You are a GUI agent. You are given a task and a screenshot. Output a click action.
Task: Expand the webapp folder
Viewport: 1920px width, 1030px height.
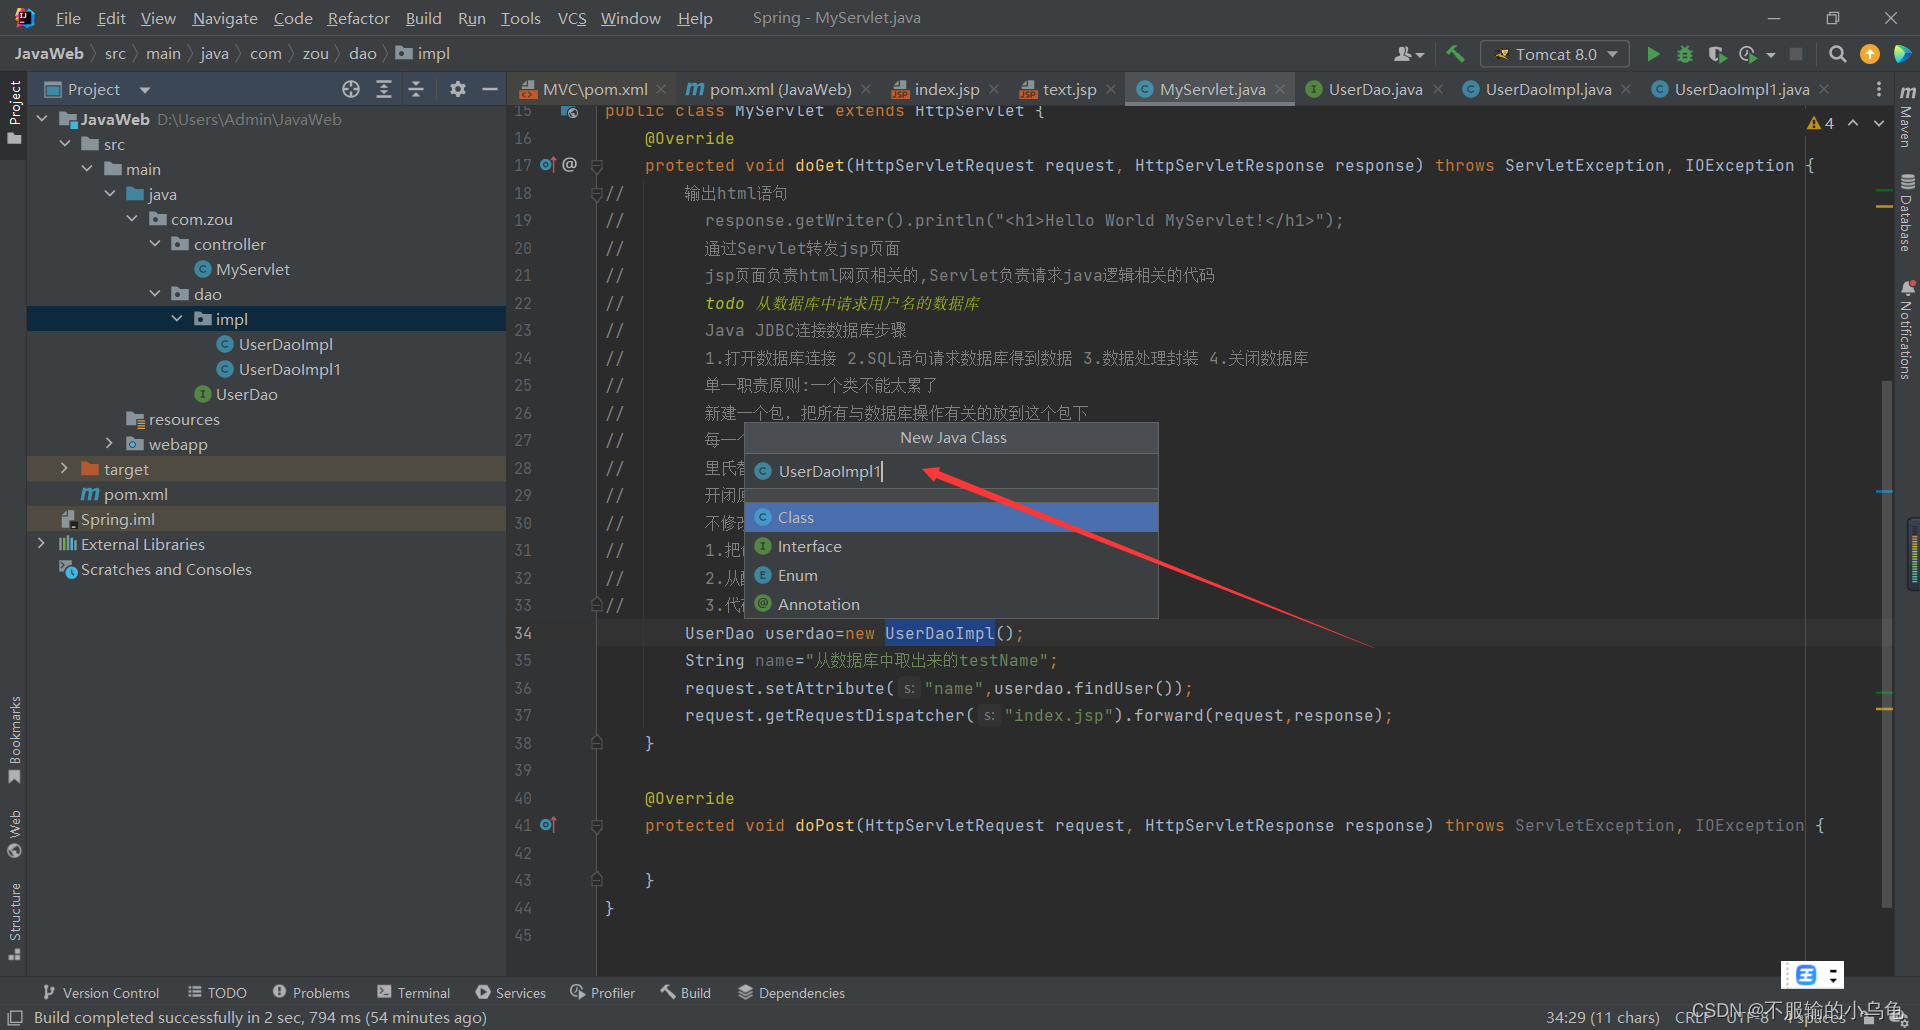[x=110, y=444]
